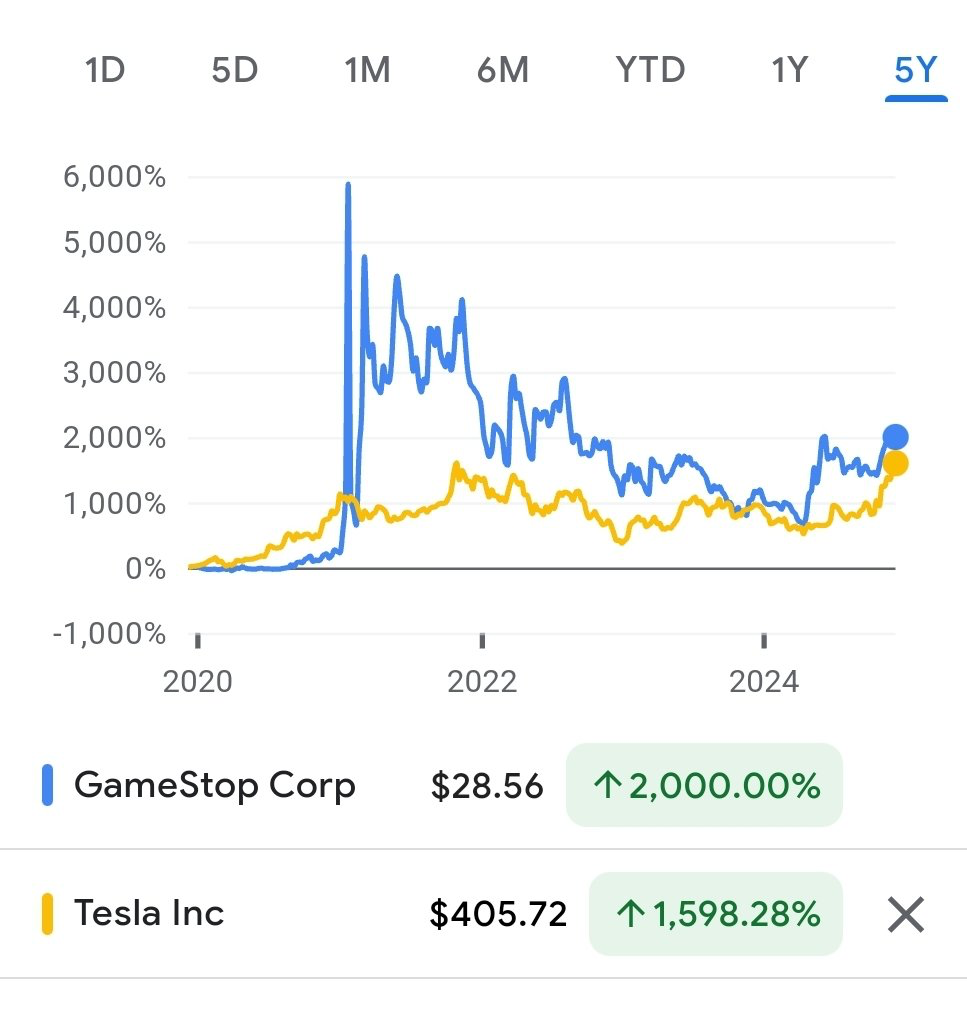Click the Tesla $405.72 price

click(x=498, y=914)
